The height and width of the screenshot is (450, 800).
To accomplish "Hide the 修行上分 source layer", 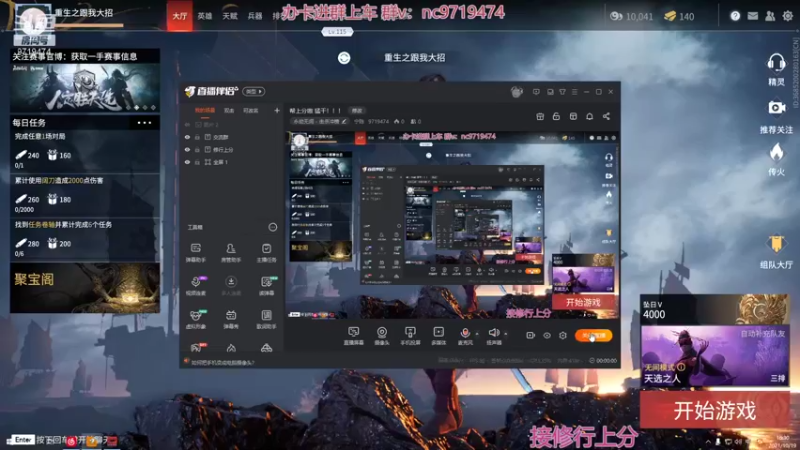I will coord(187,149).
